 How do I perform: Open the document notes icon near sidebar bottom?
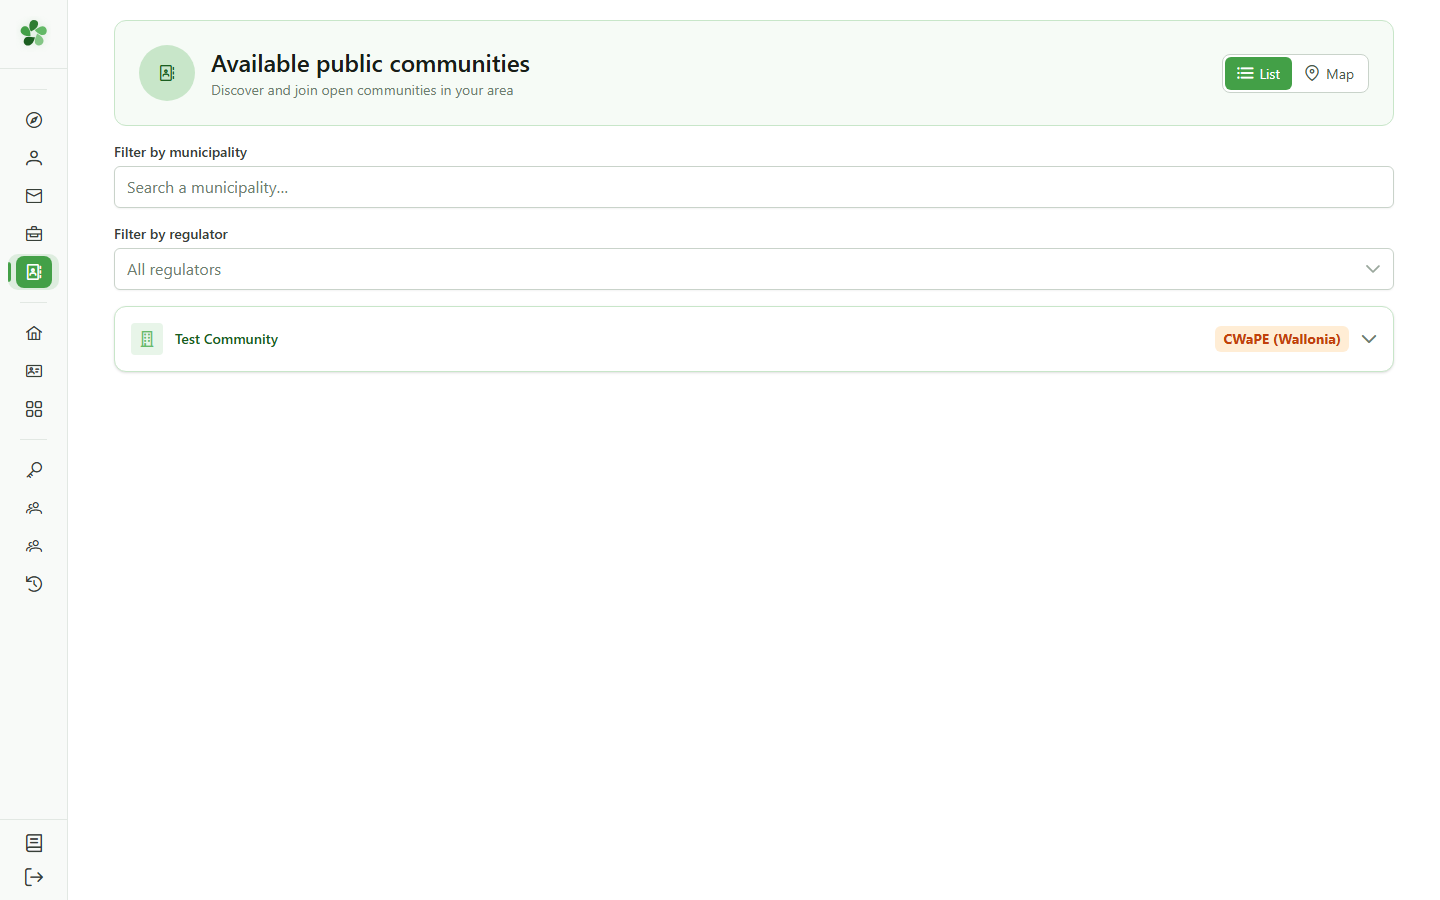tap(34, 843)
